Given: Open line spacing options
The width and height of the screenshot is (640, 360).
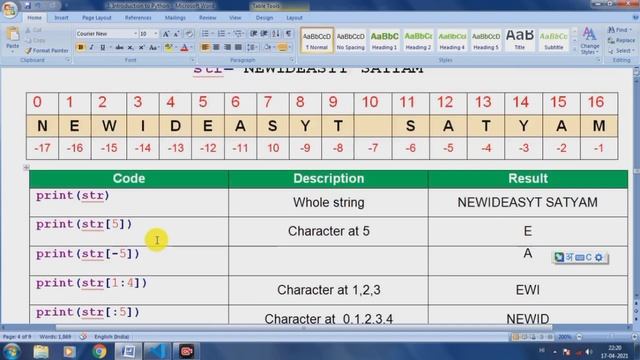Looking at the screenshot, I should 251,47.
